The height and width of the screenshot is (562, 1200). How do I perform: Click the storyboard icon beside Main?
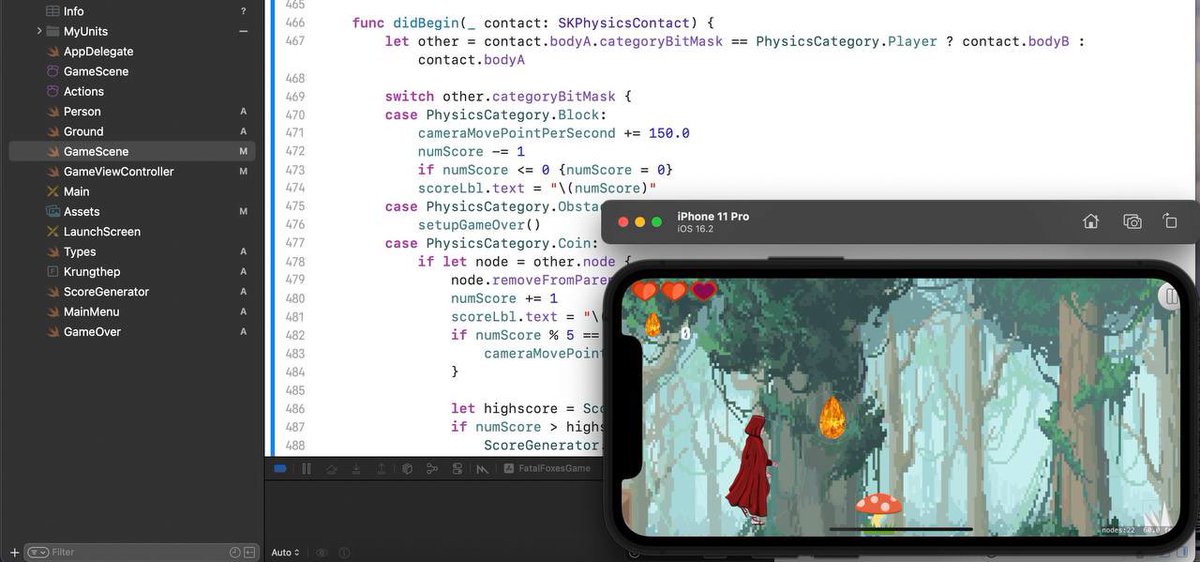[53, 191]
